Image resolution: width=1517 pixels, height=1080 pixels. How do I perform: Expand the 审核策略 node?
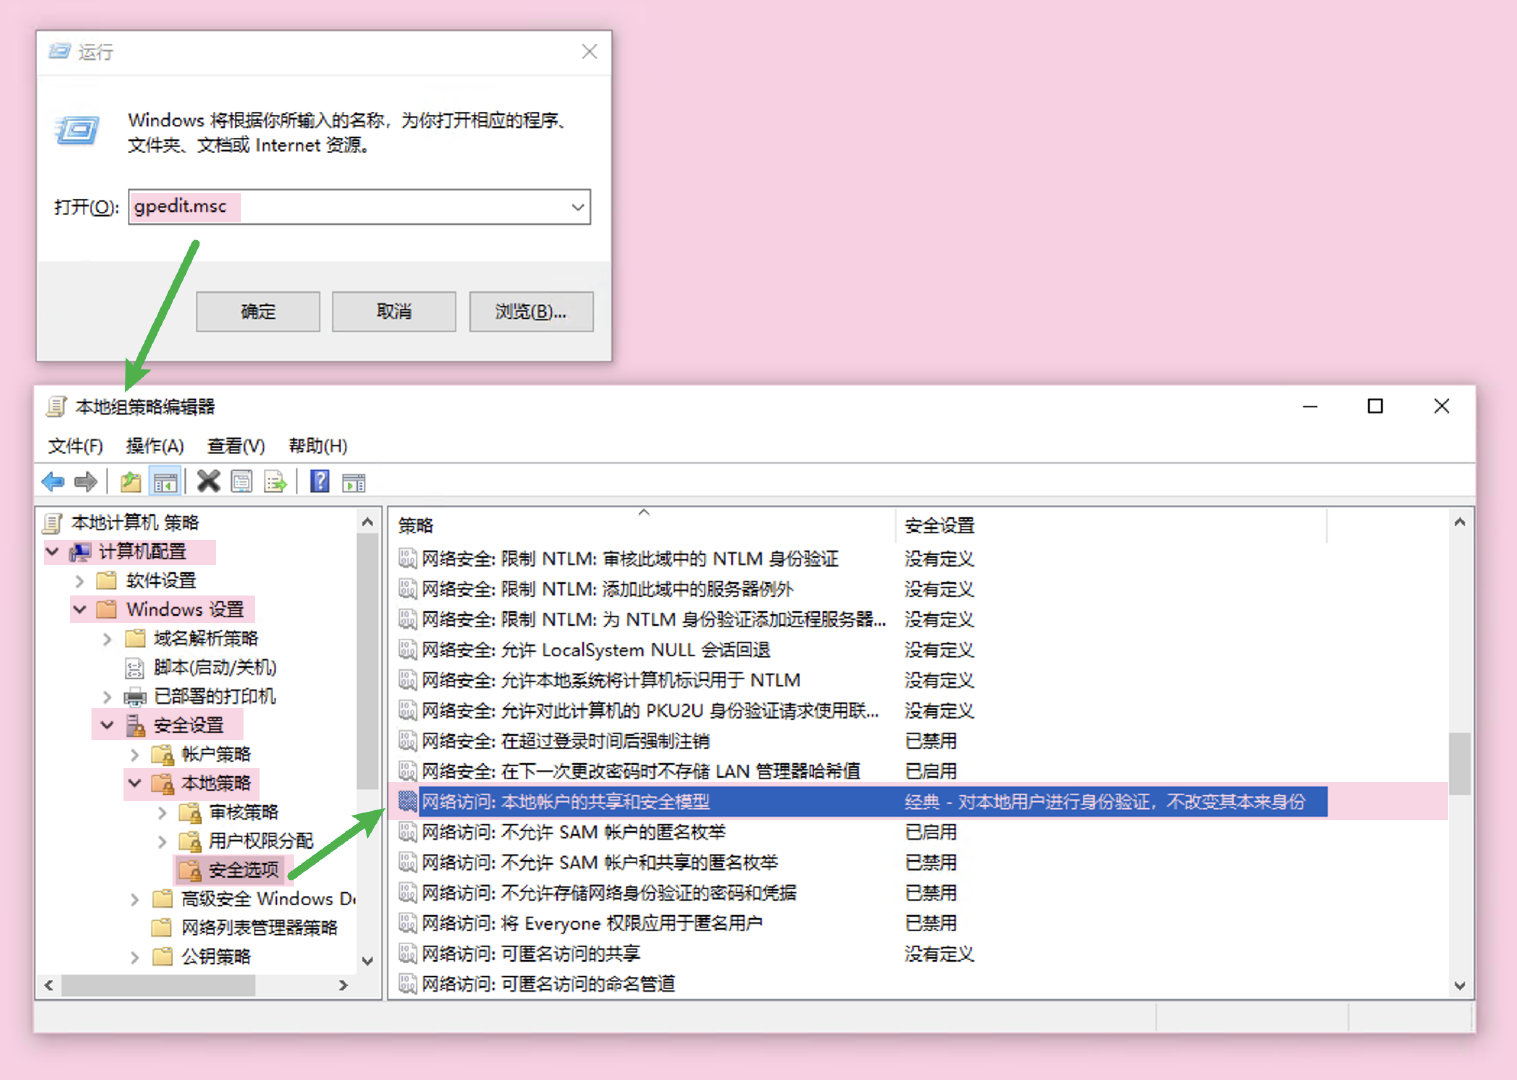pyautogui.click(x=163, y=812)
